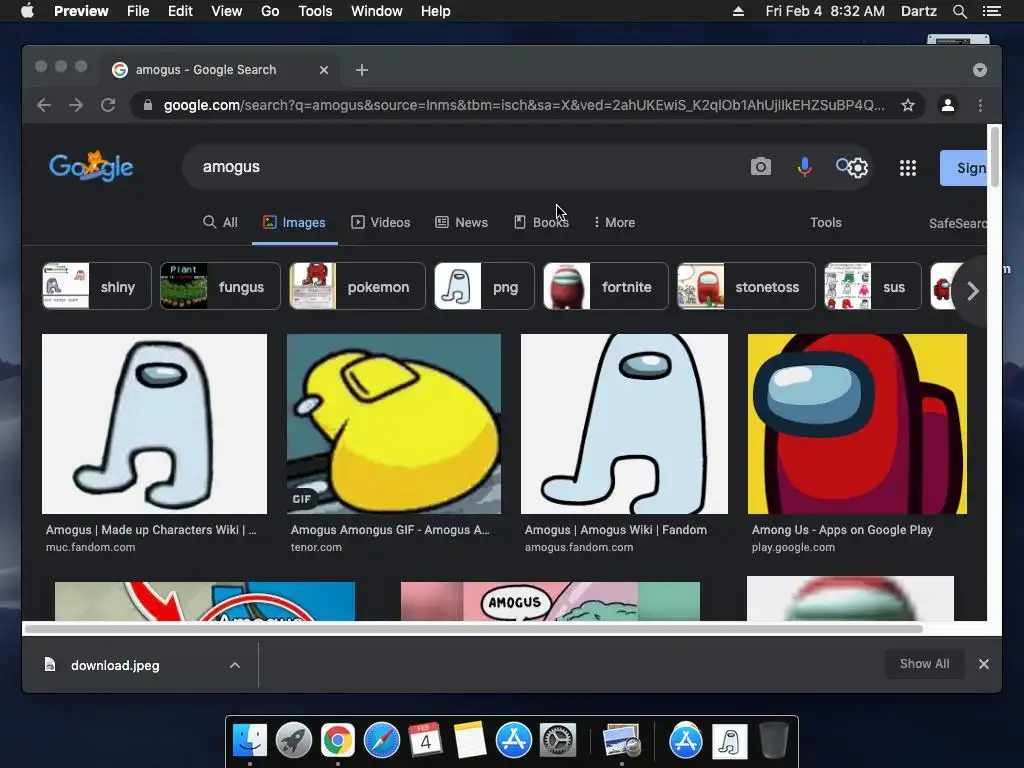Click the browser back arrow
Image resolution: width=1024 pixels, height=768 pixels.
(44, 105)
